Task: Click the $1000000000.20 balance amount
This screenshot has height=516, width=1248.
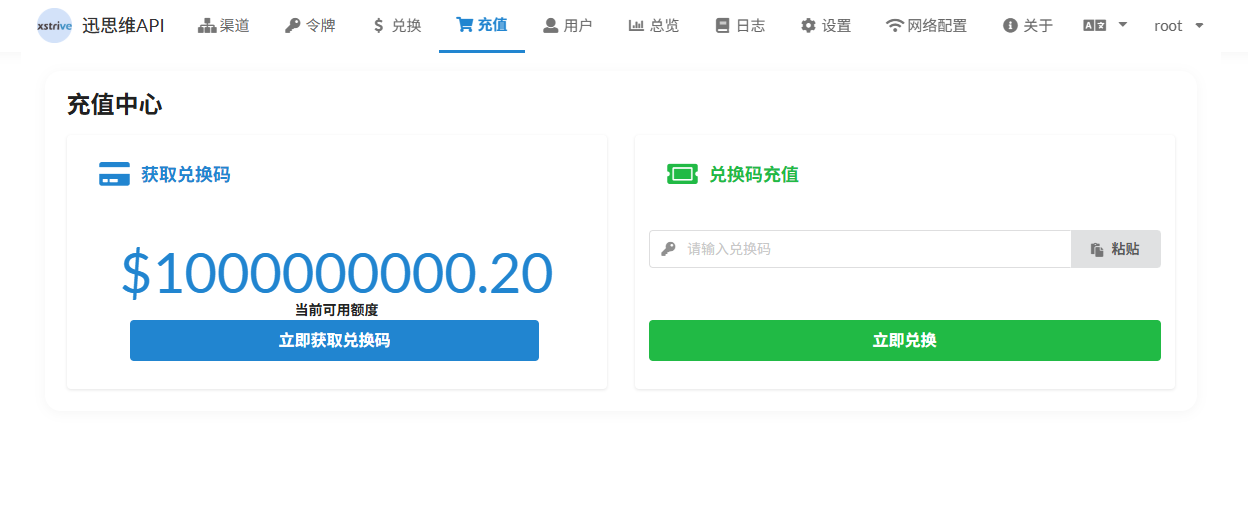Action: tap(337, 273)
